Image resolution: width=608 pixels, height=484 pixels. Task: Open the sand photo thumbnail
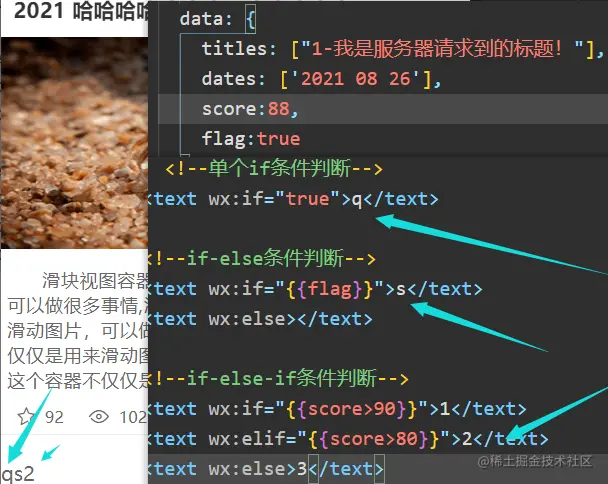(74, 143)
